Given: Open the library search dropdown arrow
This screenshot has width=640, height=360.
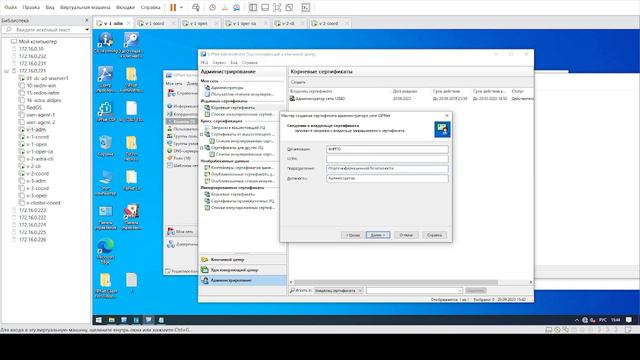Looking at the screenshot, I should point(87,30).
